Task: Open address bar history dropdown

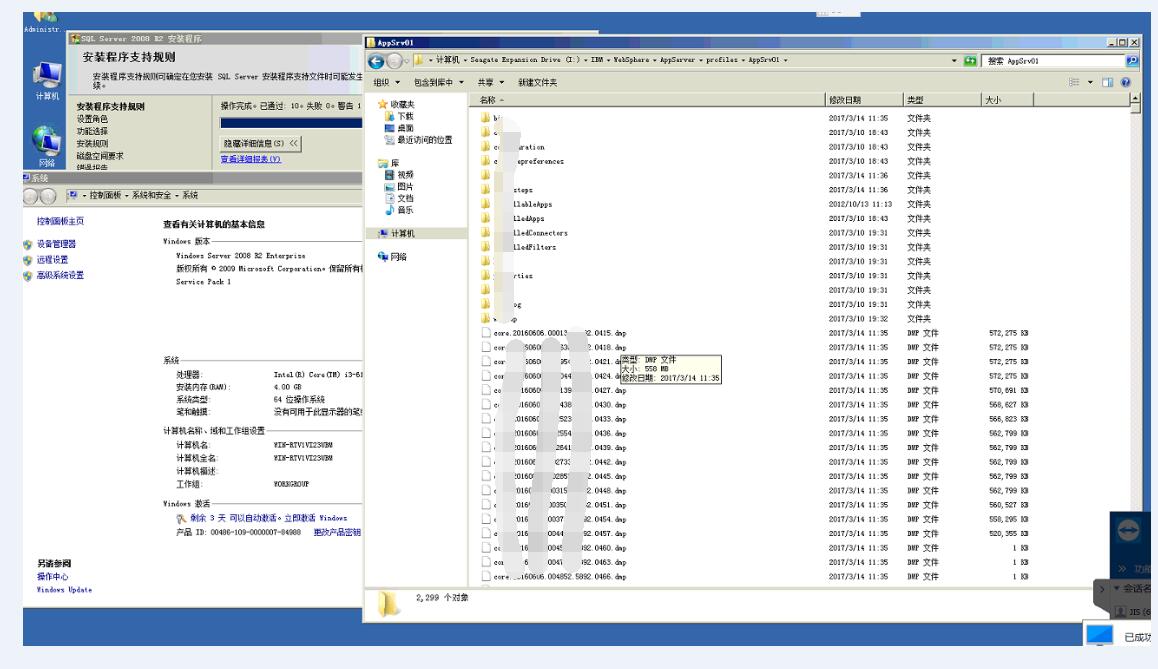Action: coord(954,61)
